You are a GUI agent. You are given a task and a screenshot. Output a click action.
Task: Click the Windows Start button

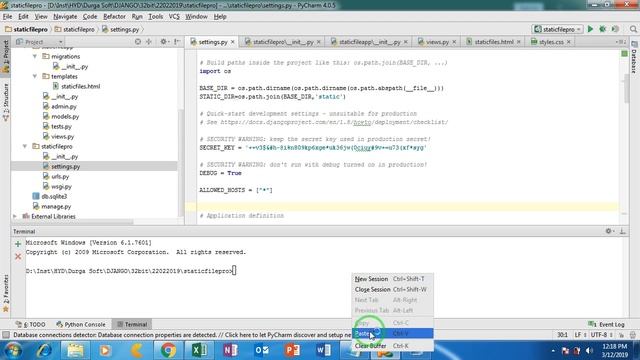pyautogui.click(x=13, y=350)
